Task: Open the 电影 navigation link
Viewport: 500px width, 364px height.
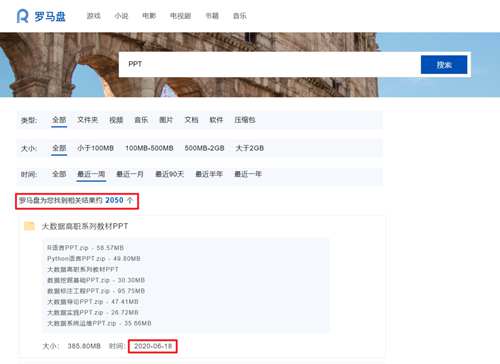Action: pos(149,16)
